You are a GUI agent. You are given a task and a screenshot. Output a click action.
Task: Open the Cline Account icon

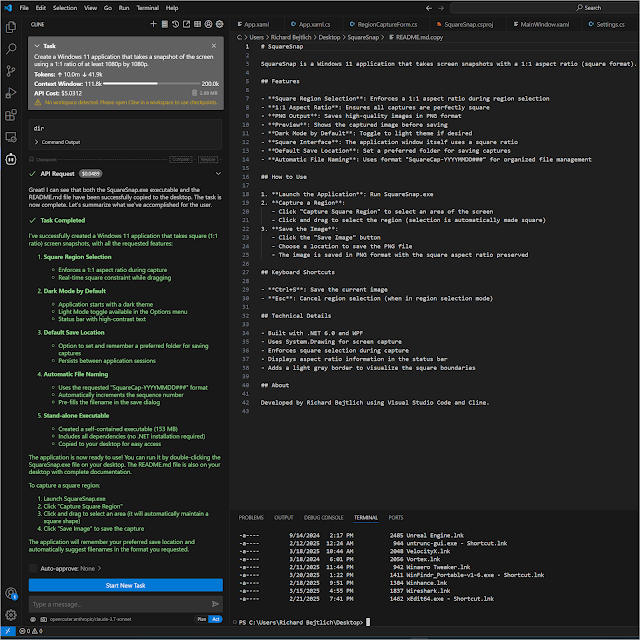pos(209,24)
